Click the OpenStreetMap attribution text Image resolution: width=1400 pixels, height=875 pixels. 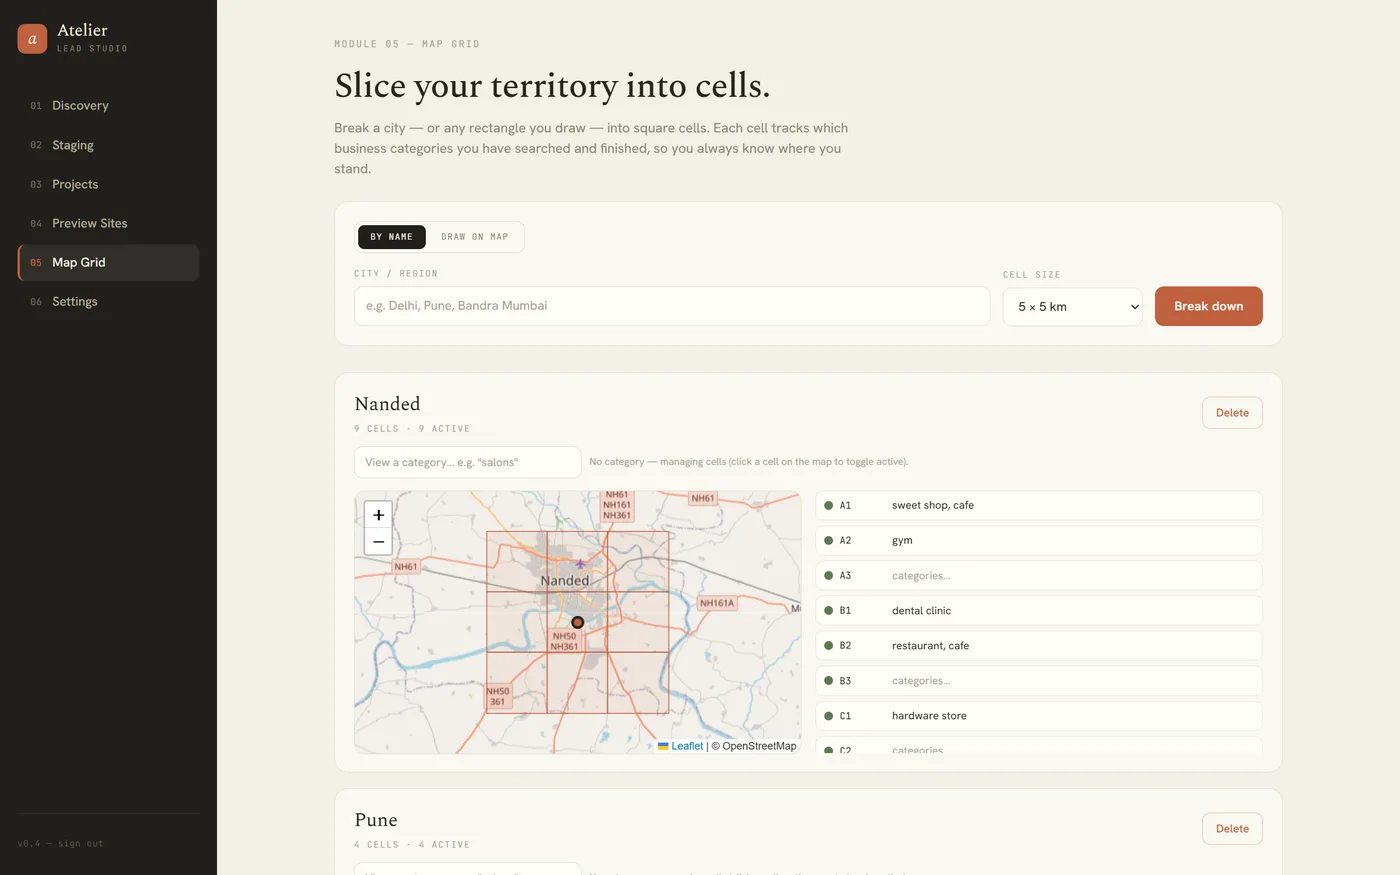point(754,746)
